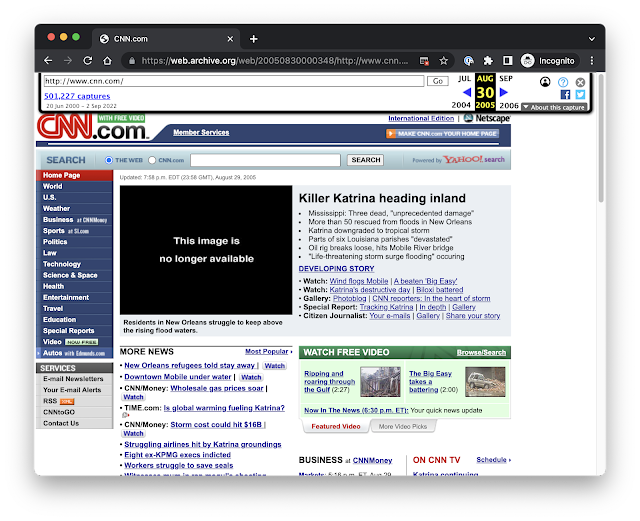Open World section in sidebar
This screenshot has height=521, width=640.
[74, 186]
